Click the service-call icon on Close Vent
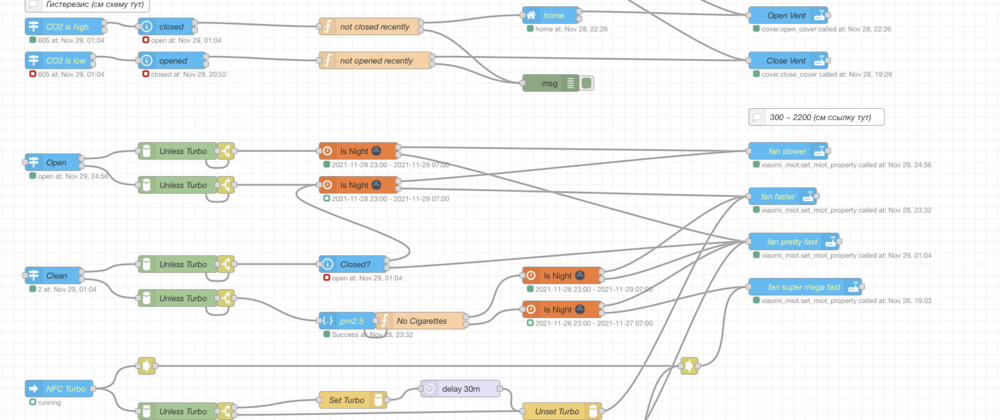This screenshot has width=1000, height=420. click(x=820, y=61)
